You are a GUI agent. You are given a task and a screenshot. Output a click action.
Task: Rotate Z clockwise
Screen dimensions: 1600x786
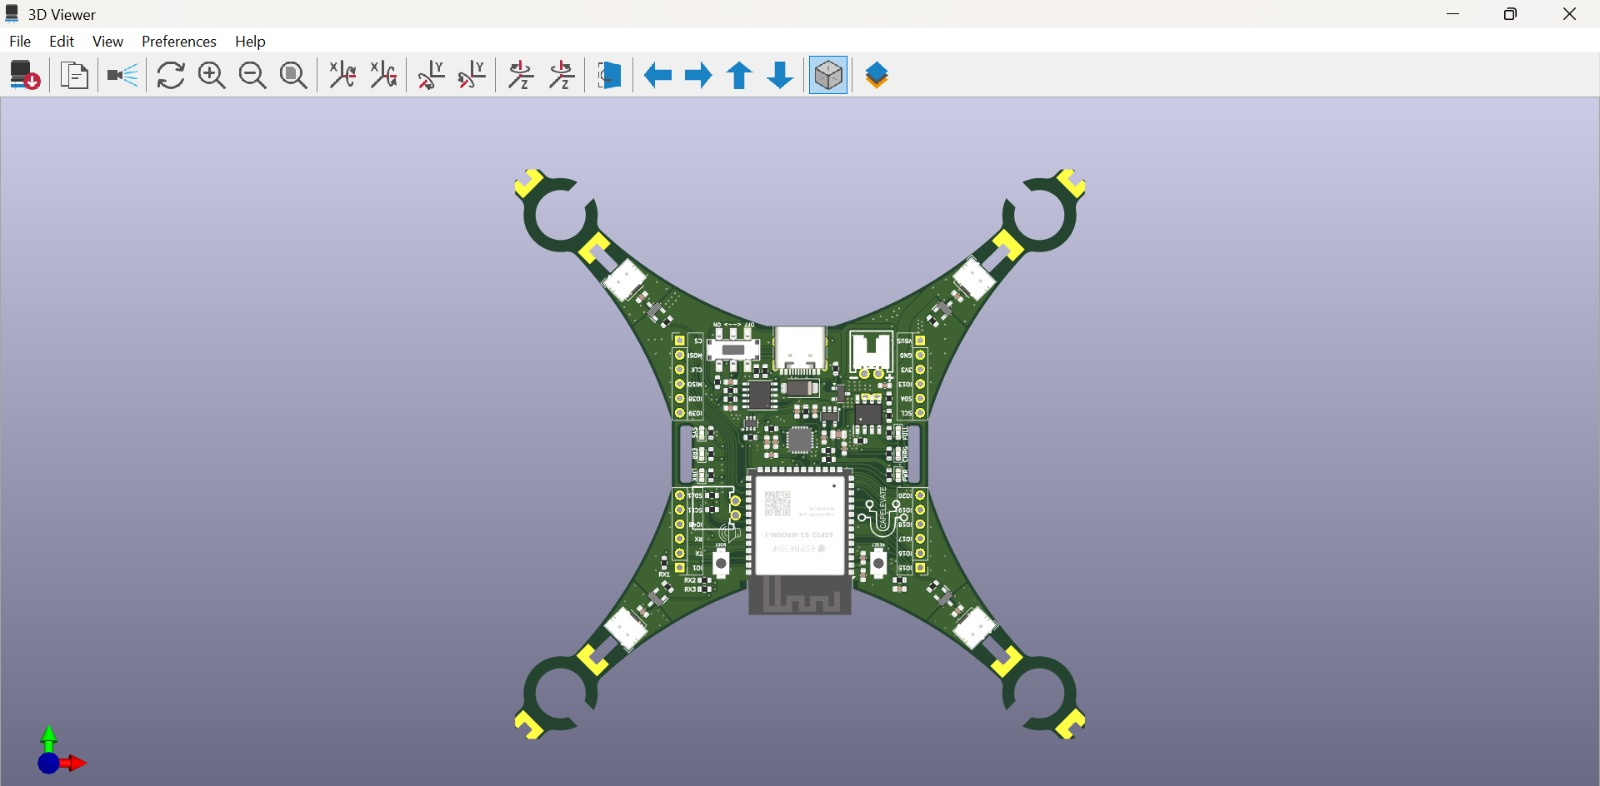pyautogui.click(x=521, y=75)
